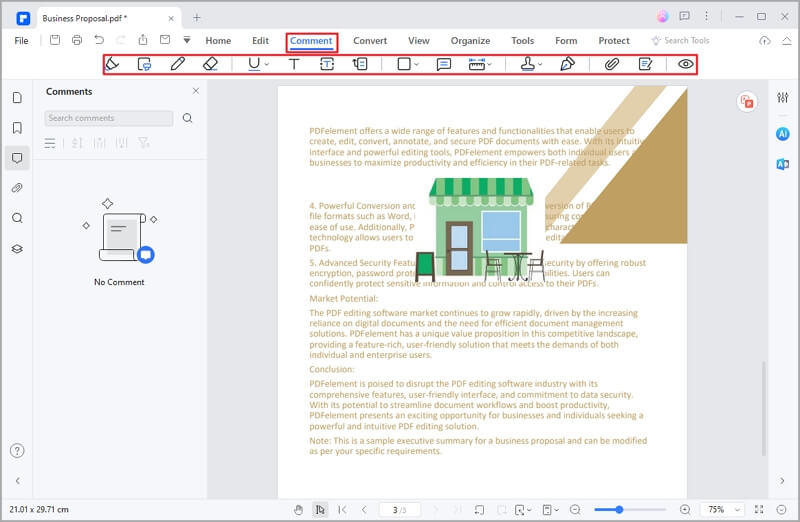Open the Underline tool dropdown arrow
Image resolution: width=800 pixels, height=522 pixels.
point(267,64)
